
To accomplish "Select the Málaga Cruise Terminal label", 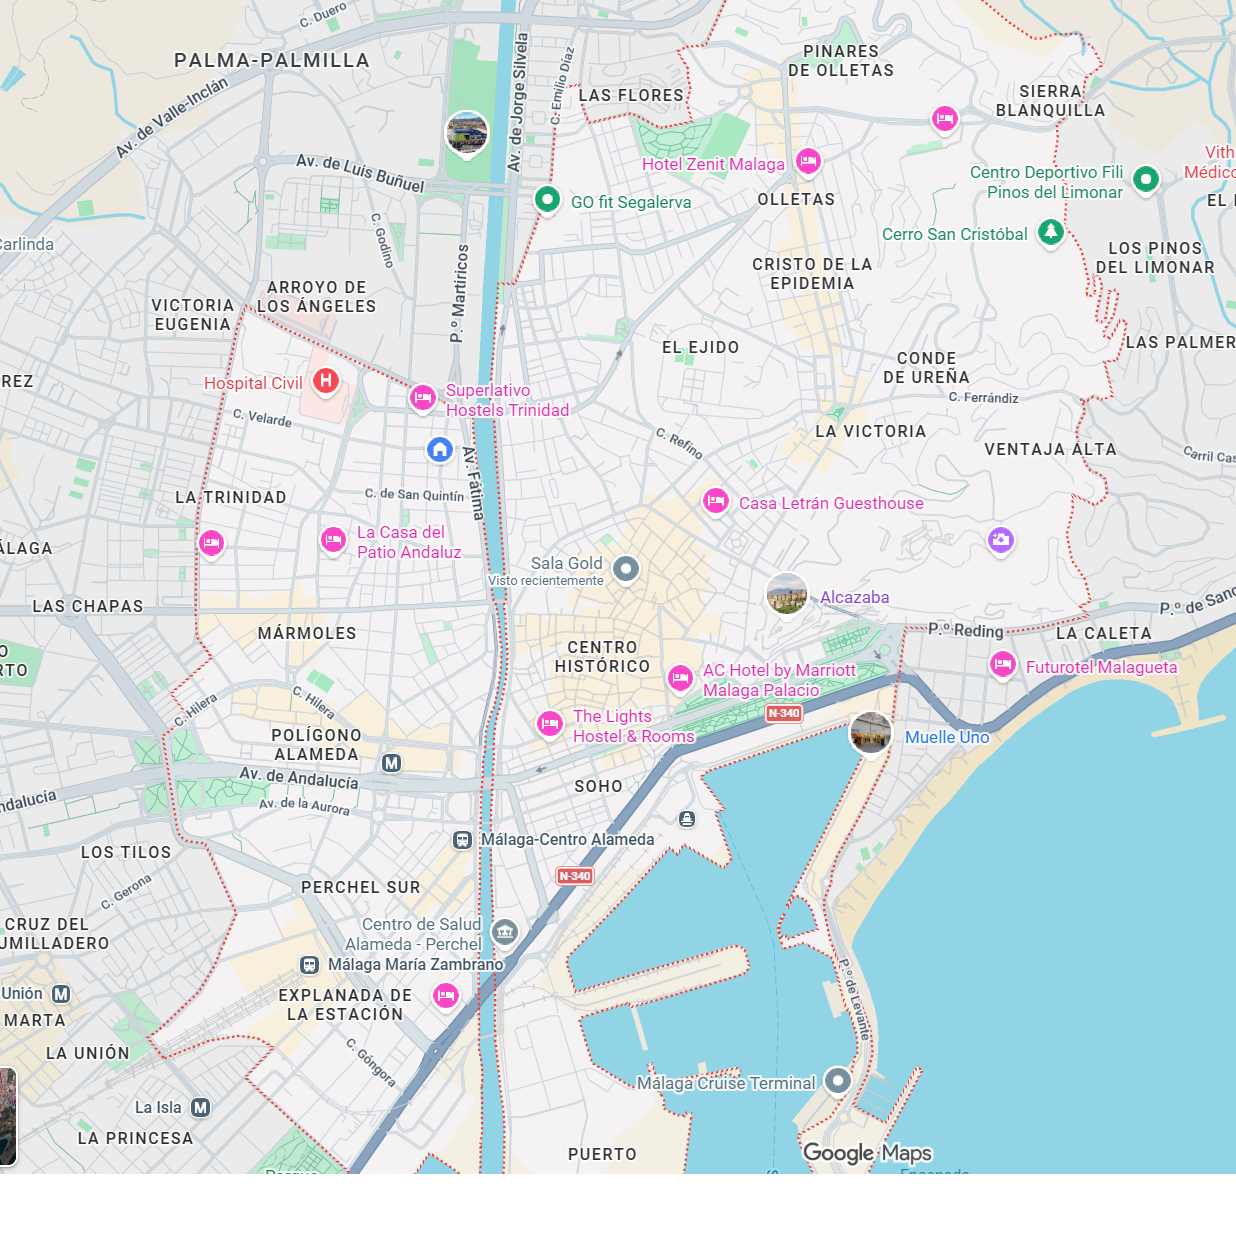I will point(727,1083).
